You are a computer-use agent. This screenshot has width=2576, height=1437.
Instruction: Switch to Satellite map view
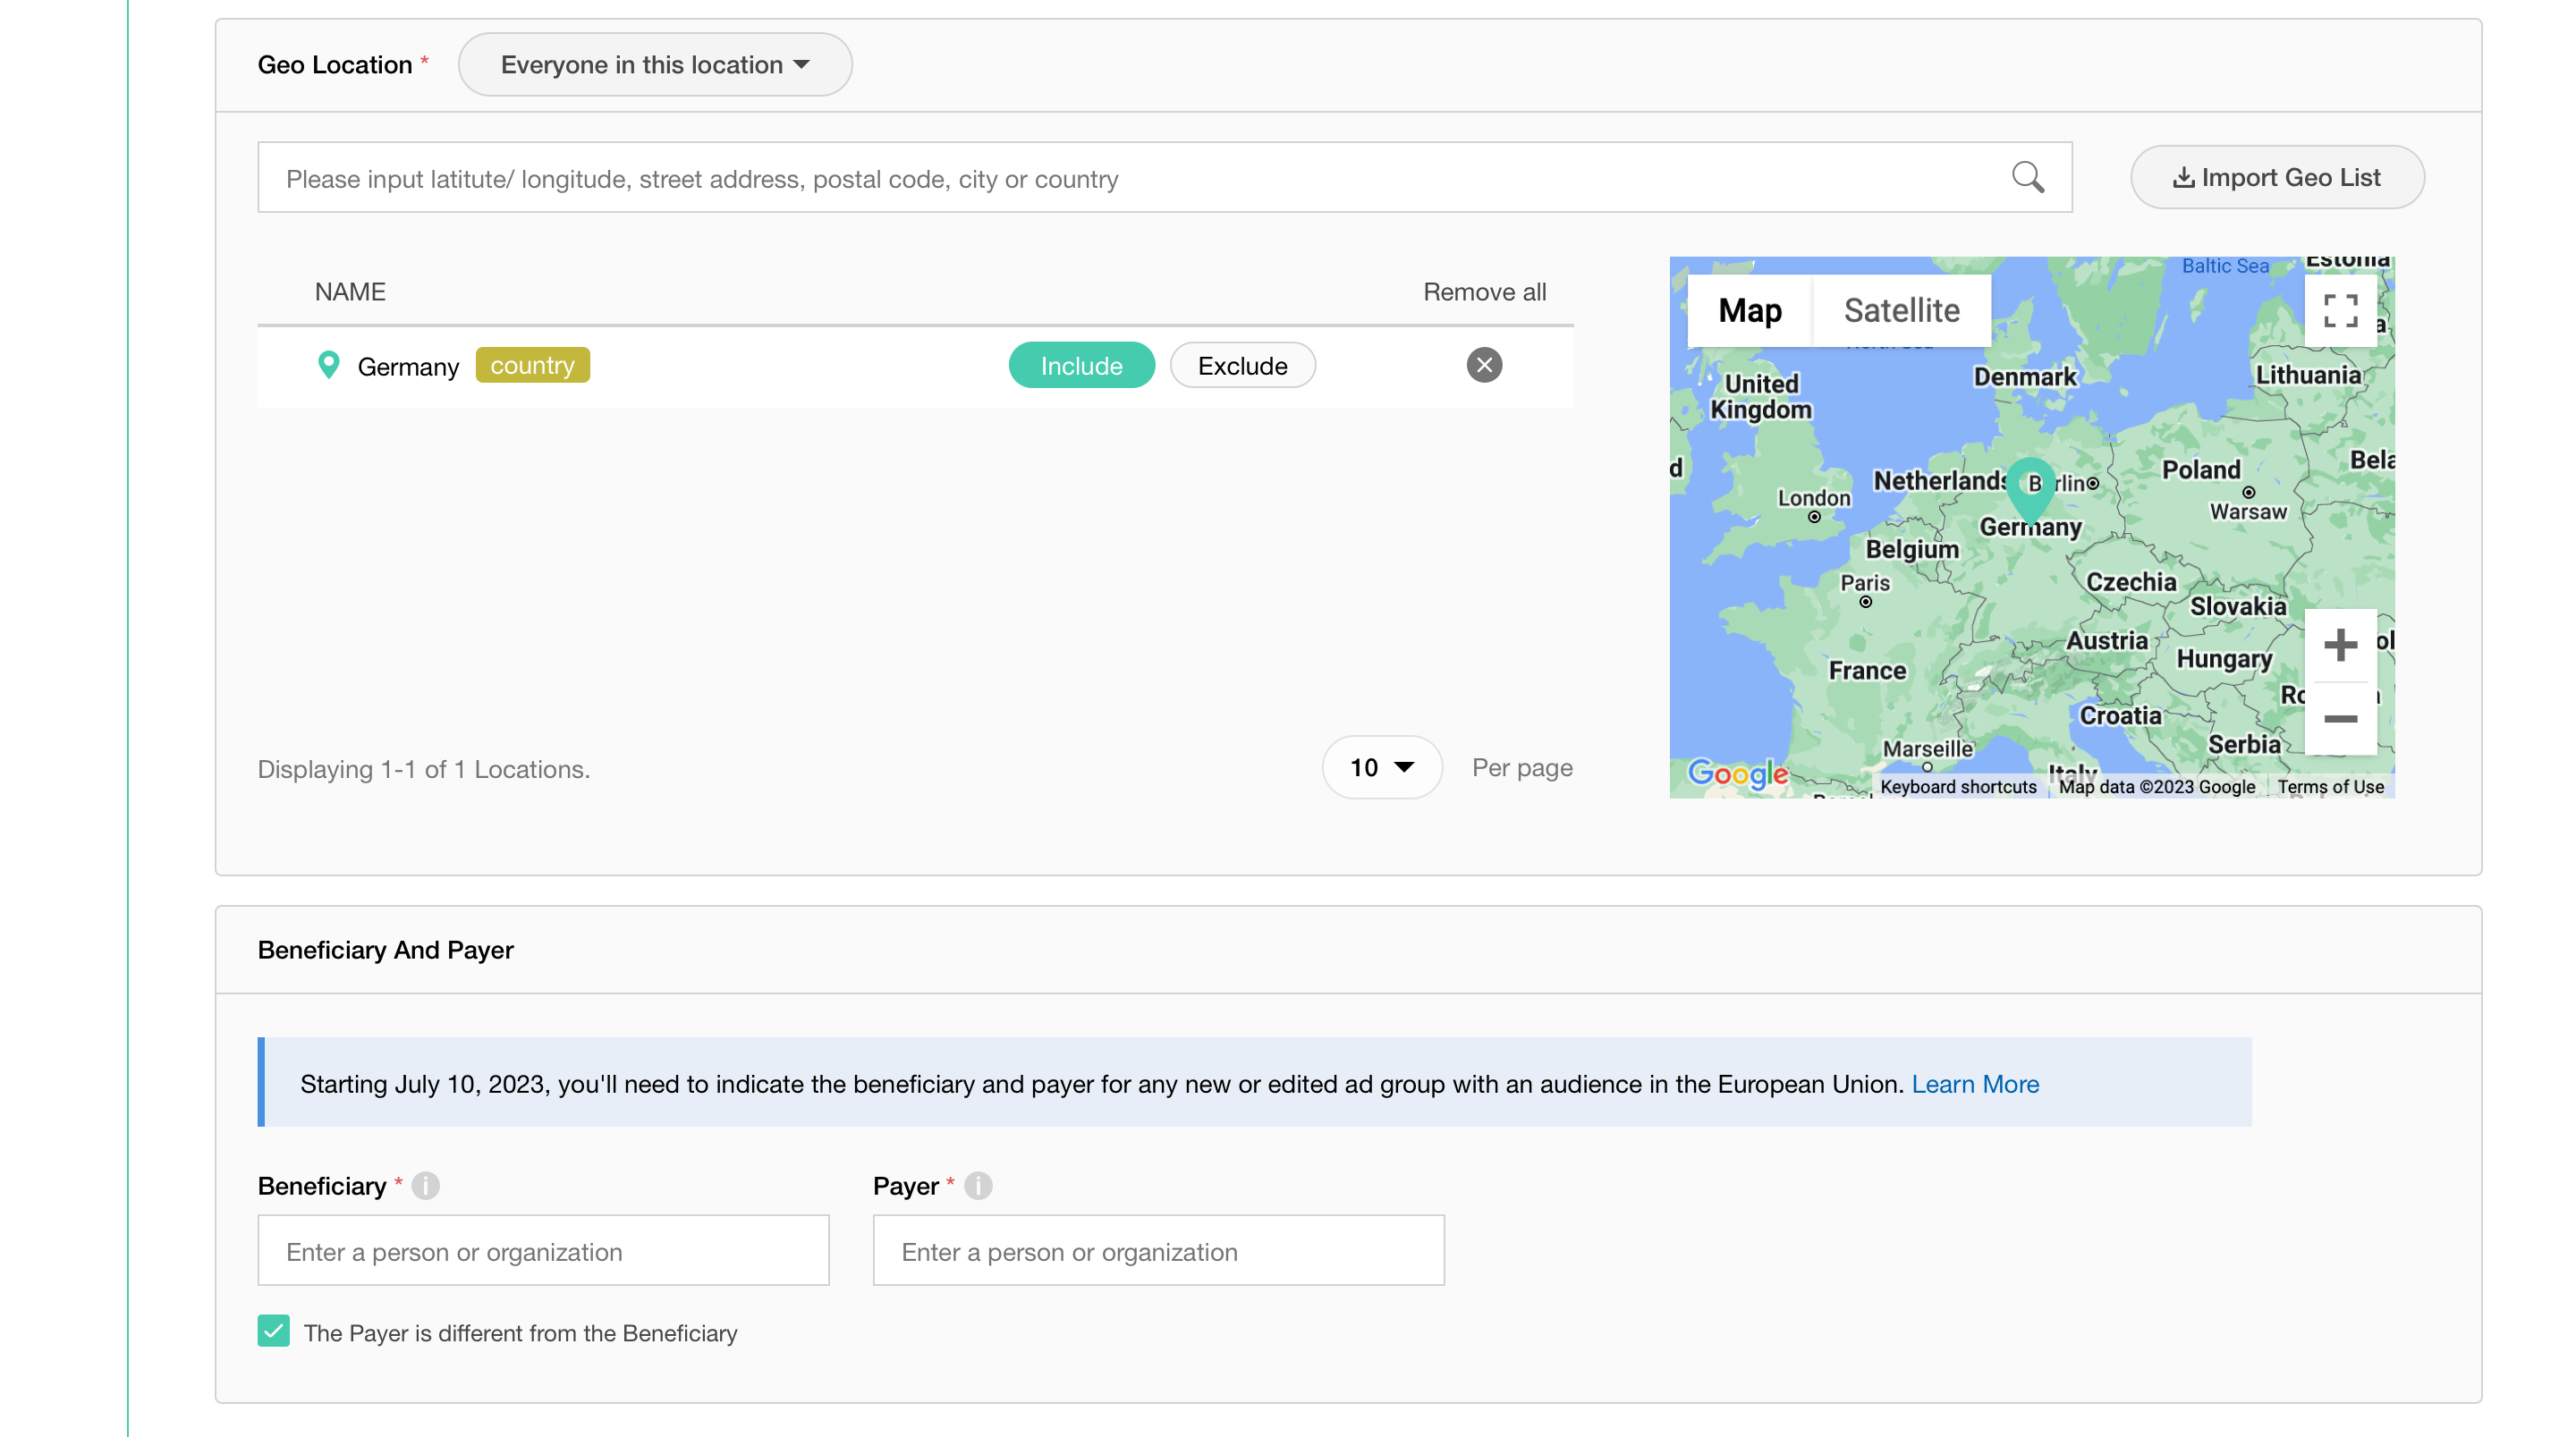point(1901,311)
